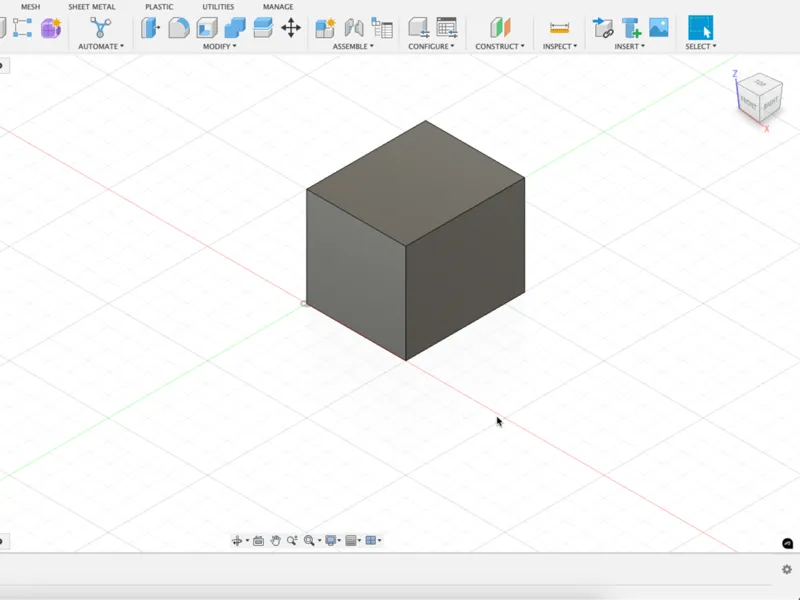Switch to the SHEET METAL tab

pos(92,7)
